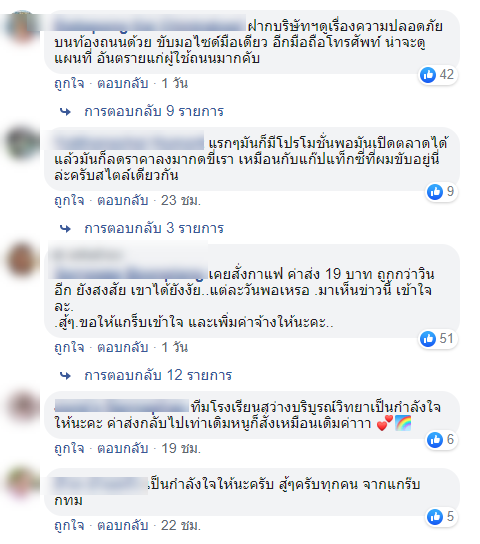Click the like reaction icon showing 42
The height and width of the screenshot is (544, 480).
tap(428, 75)
